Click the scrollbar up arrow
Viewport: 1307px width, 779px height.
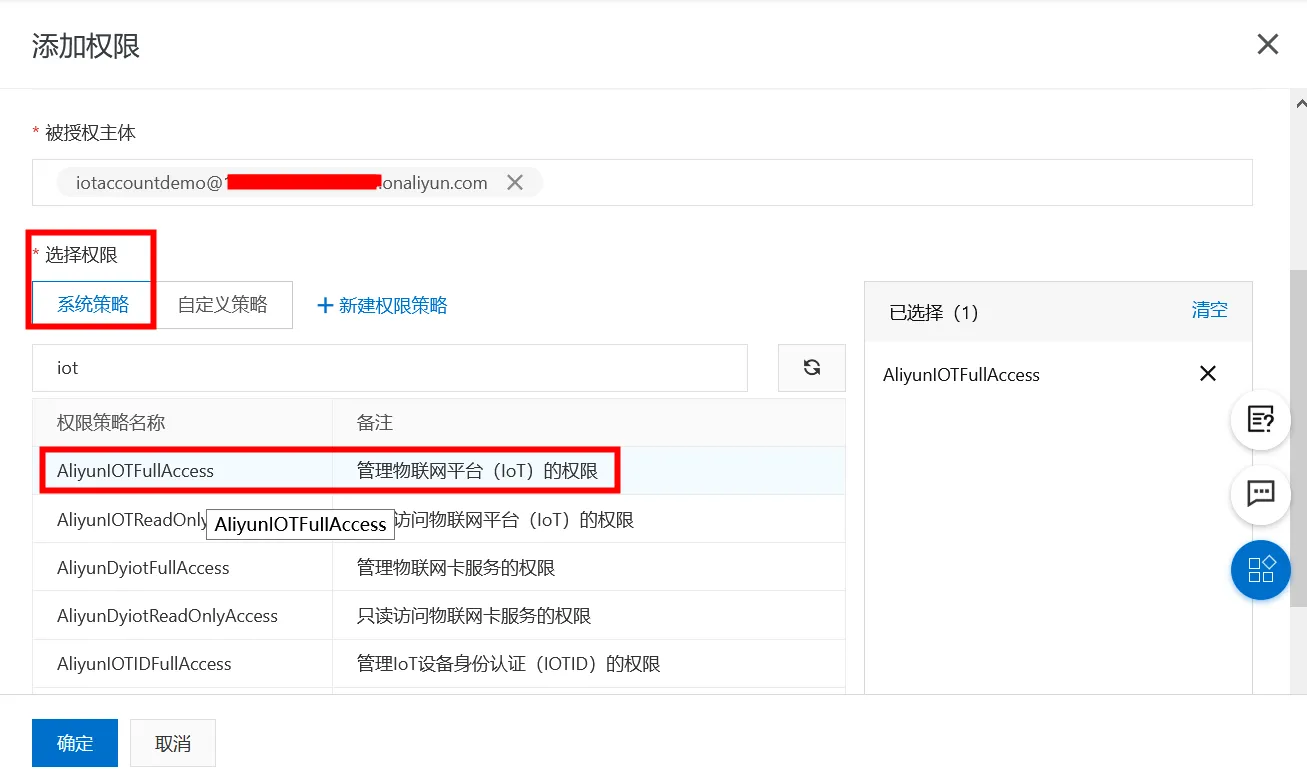[1299, 102]
